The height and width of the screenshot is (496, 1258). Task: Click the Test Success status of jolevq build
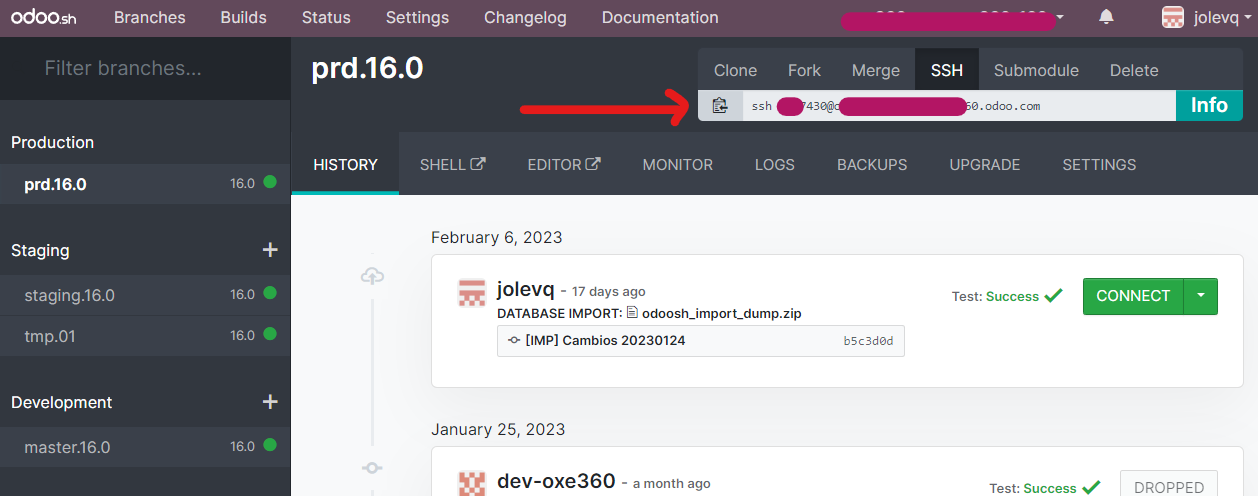[1007, 296]
